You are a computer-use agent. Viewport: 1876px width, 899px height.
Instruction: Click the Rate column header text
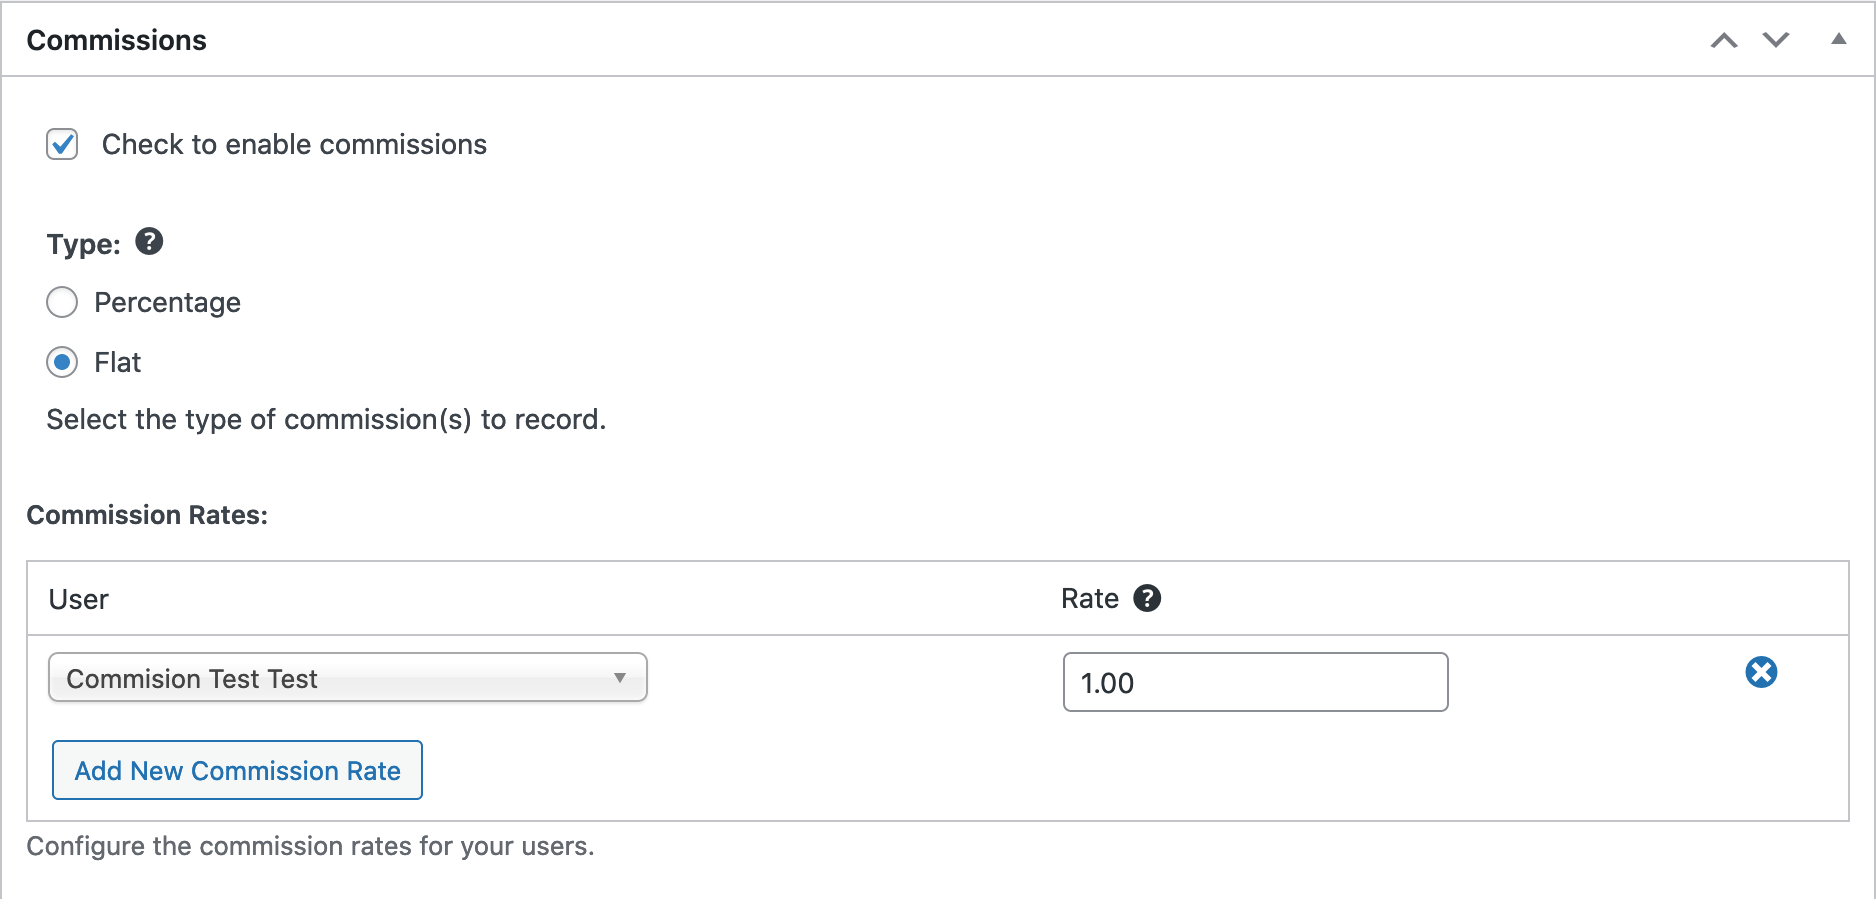pos(1089,599)
